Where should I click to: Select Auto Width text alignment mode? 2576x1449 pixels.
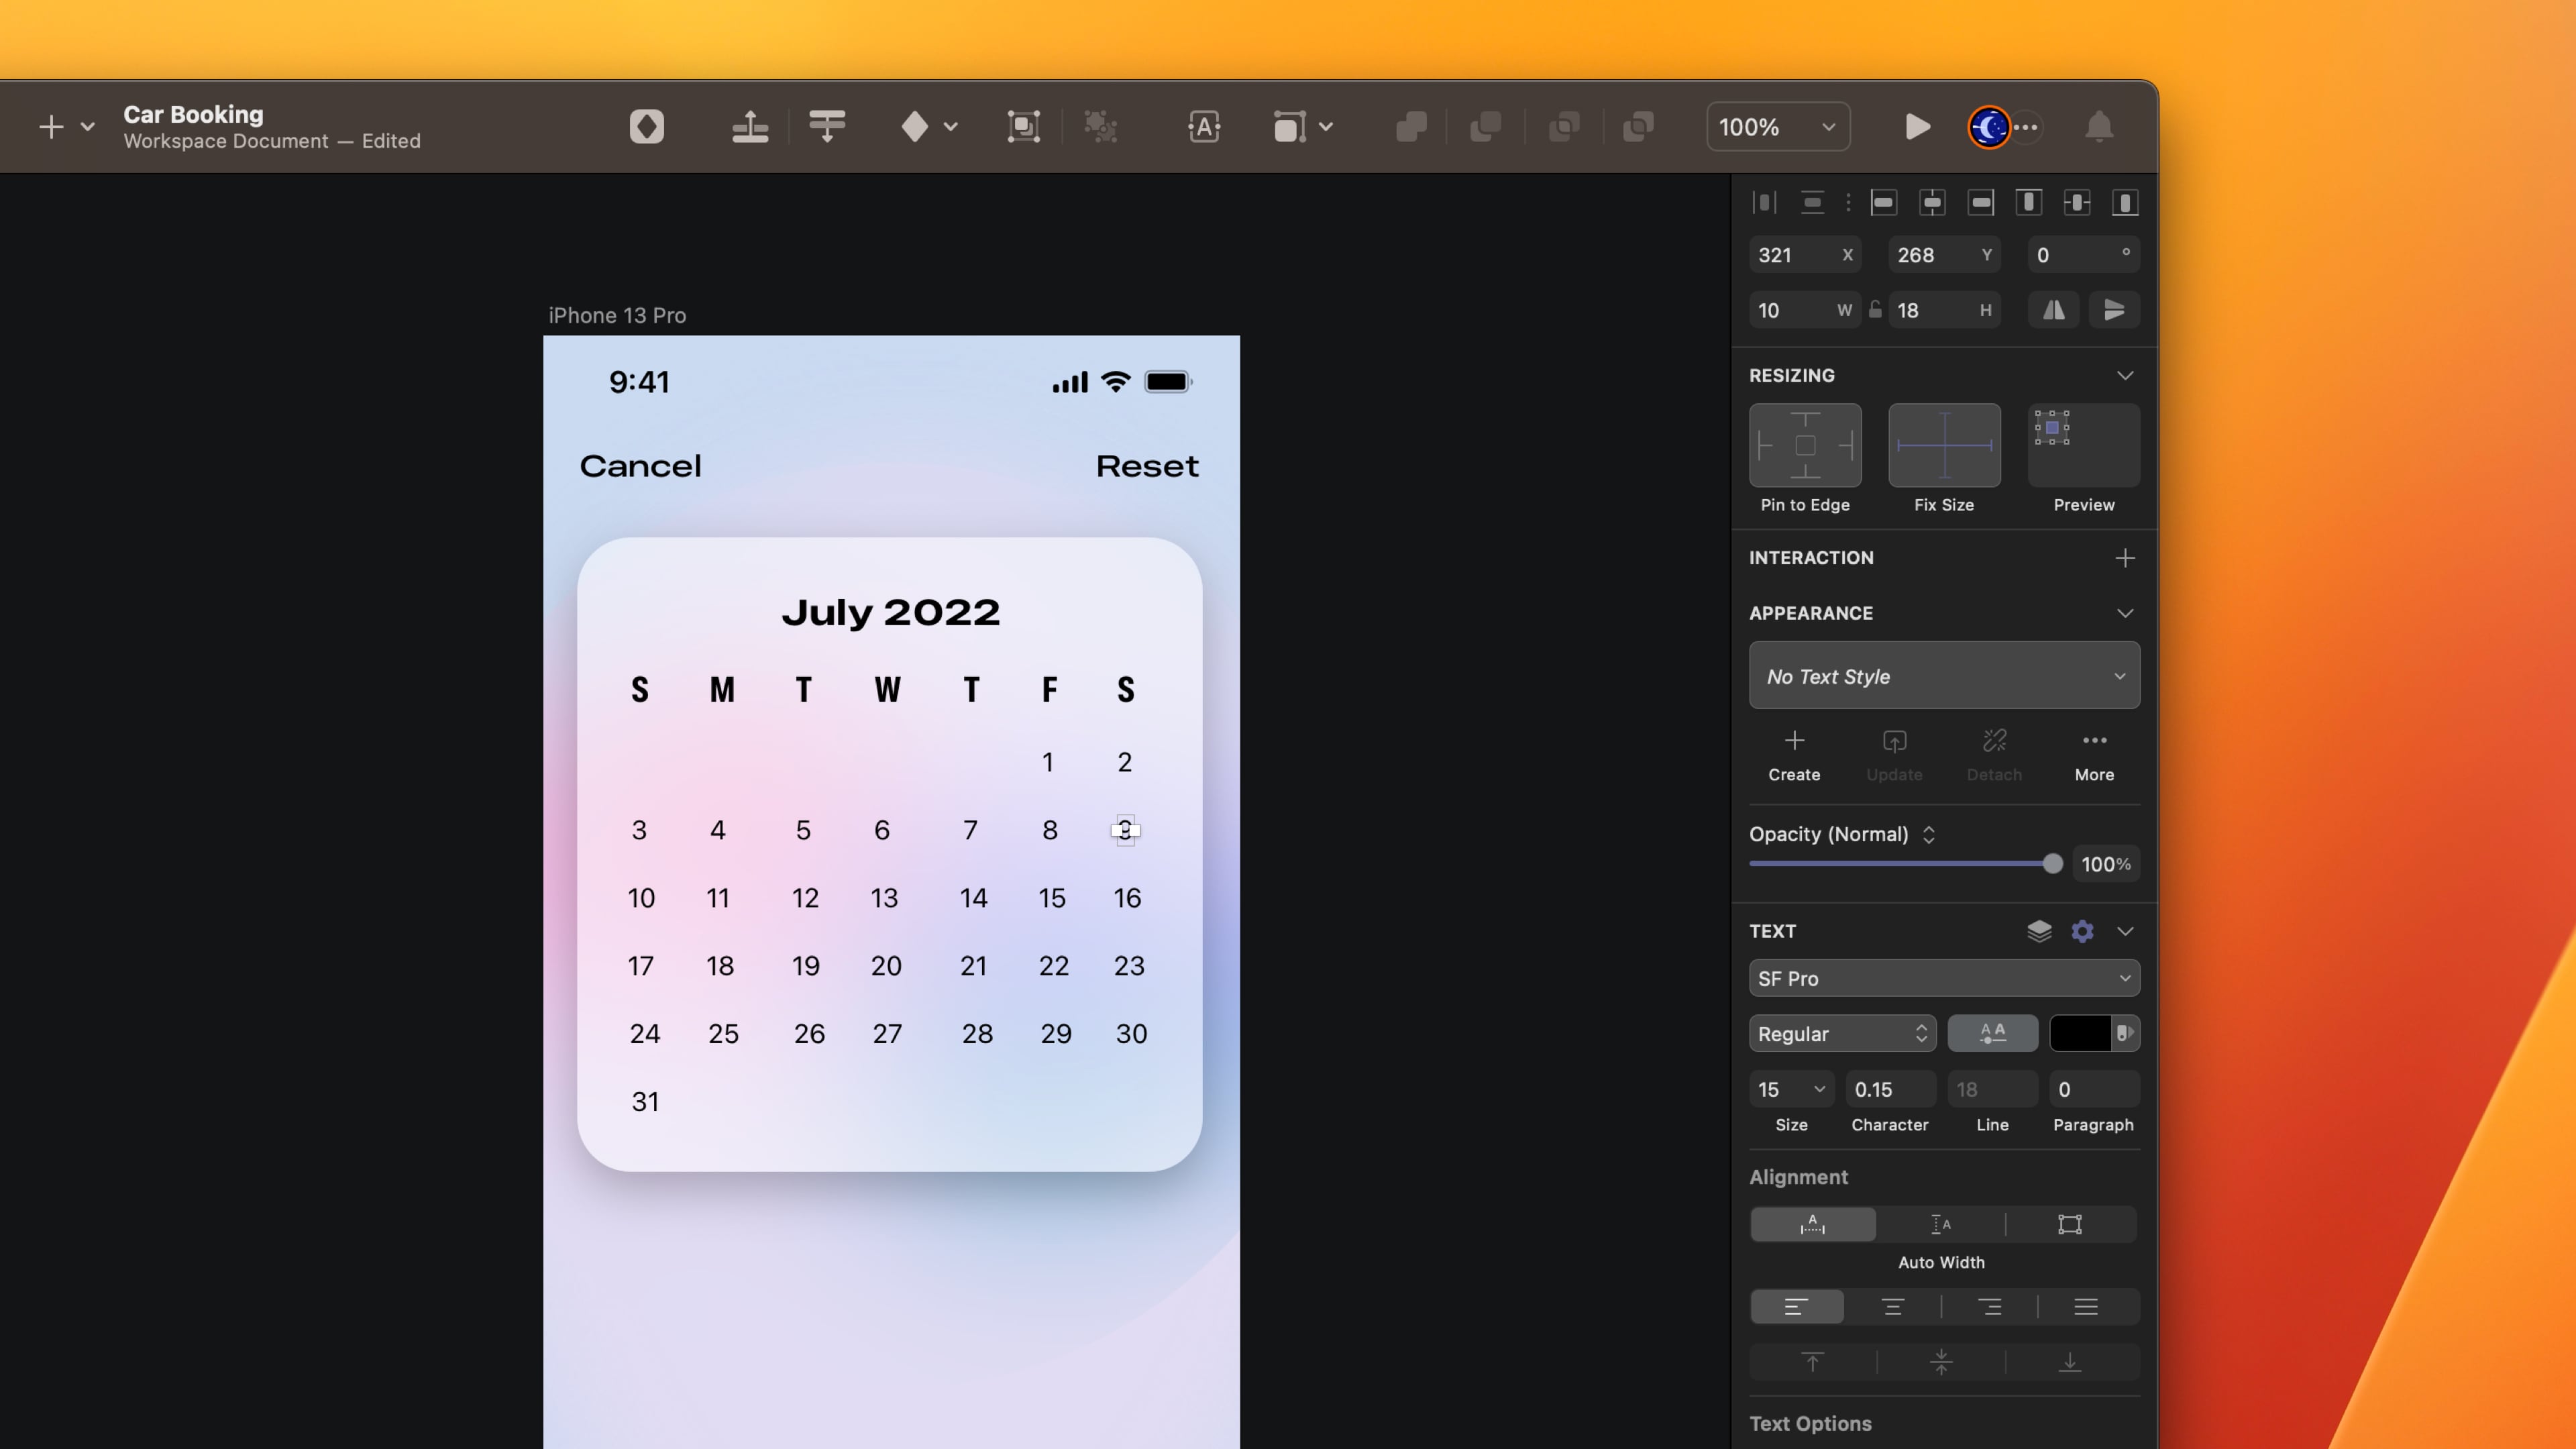(1812, 1224)
